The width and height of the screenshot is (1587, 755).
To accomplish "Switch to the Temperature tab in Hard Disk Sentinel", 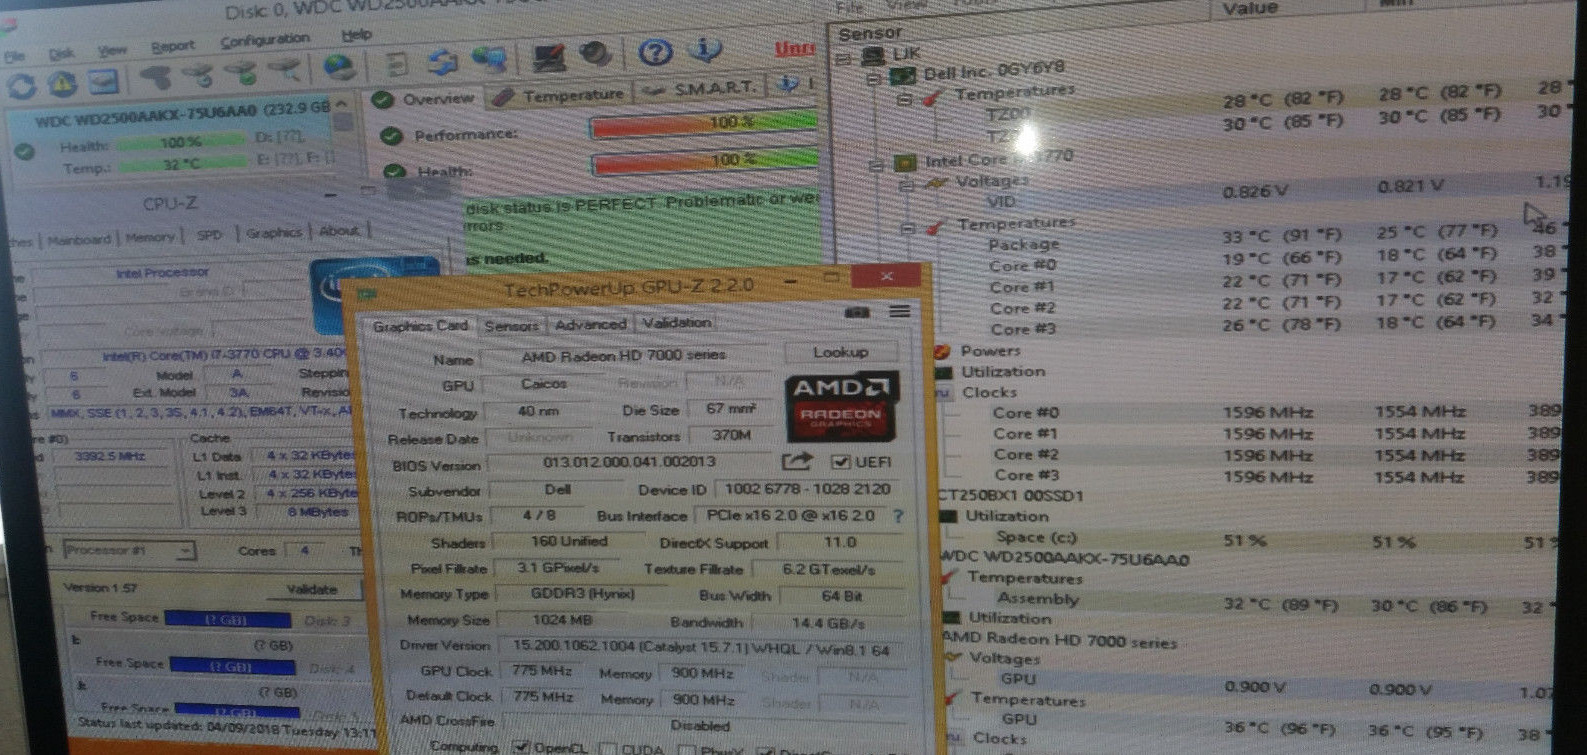I will pyautogui.click(x=561, y=95).
